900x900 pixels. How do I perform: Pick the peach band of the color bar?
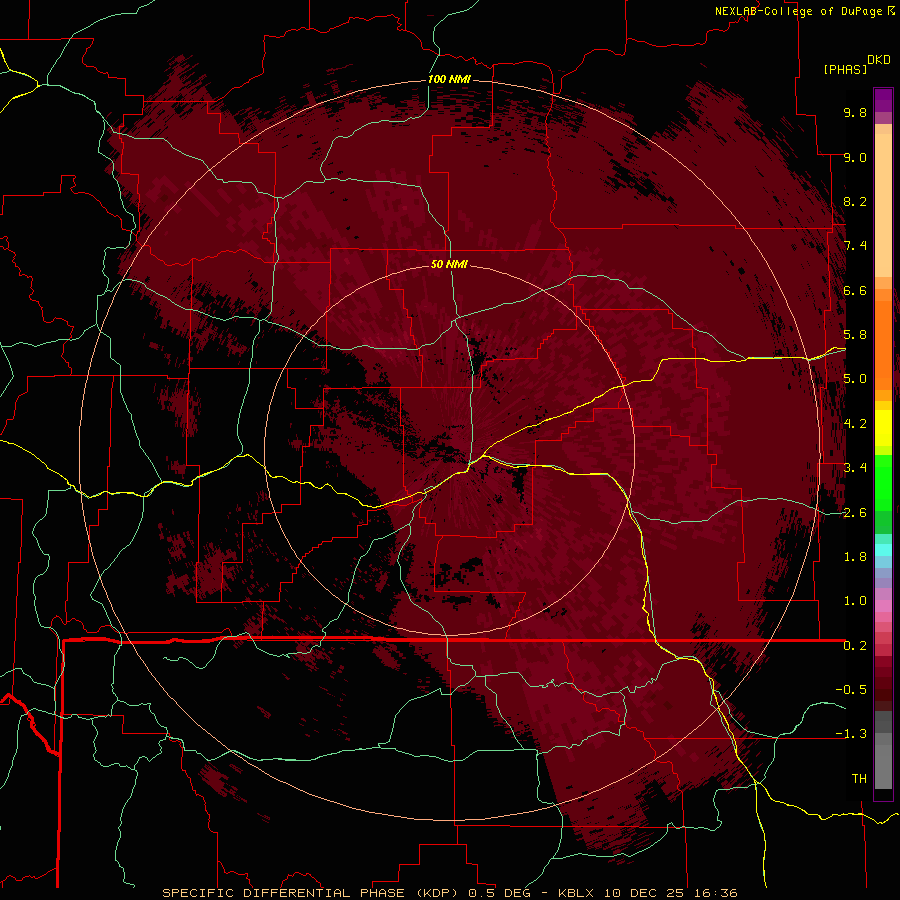click(883, 207)
